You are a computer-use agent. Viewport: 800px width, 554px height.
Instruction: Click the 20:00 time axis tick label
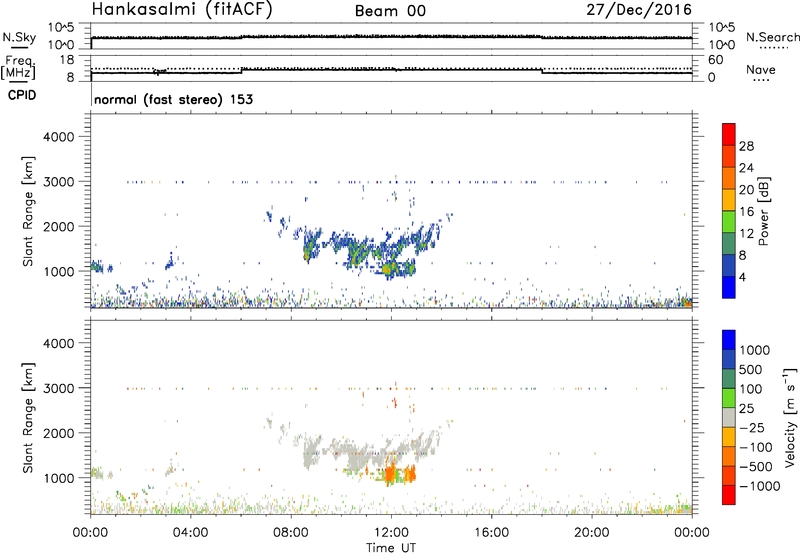[592, 533]
